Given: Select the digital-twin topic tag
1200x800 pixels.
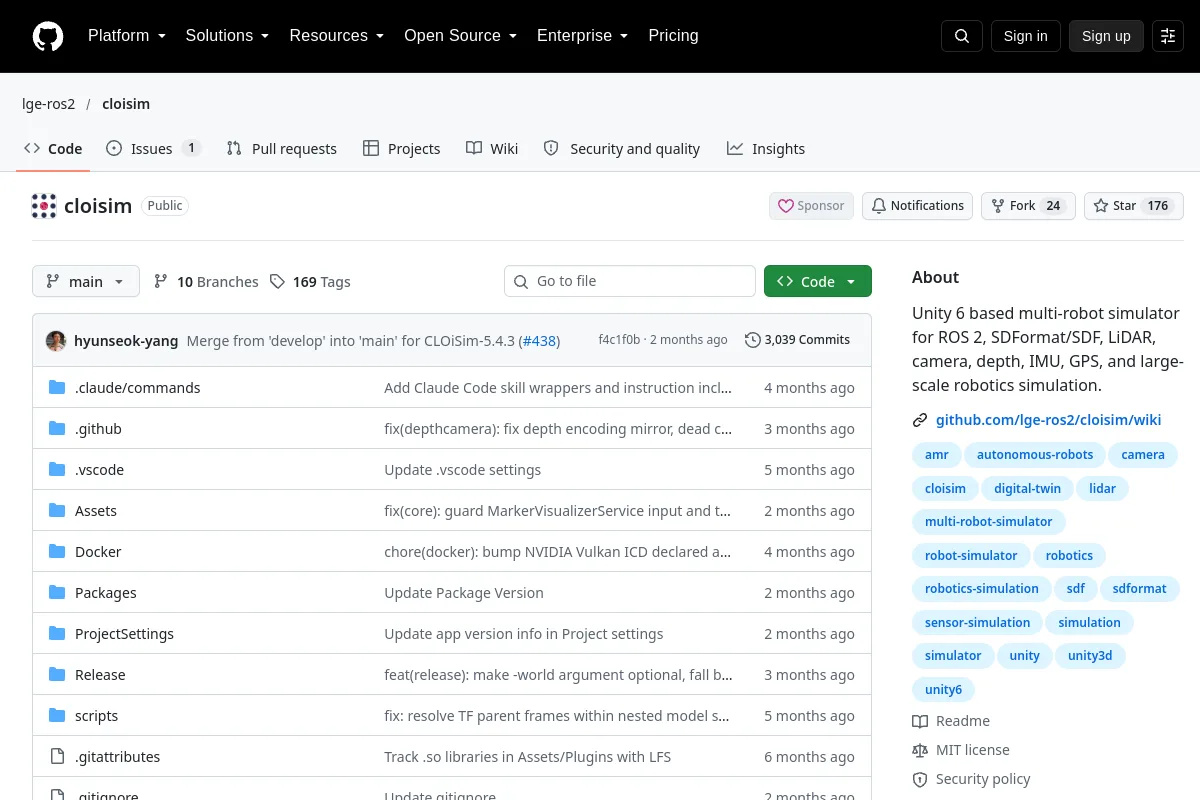Looking at the screenshot, I should (1027, 489).
